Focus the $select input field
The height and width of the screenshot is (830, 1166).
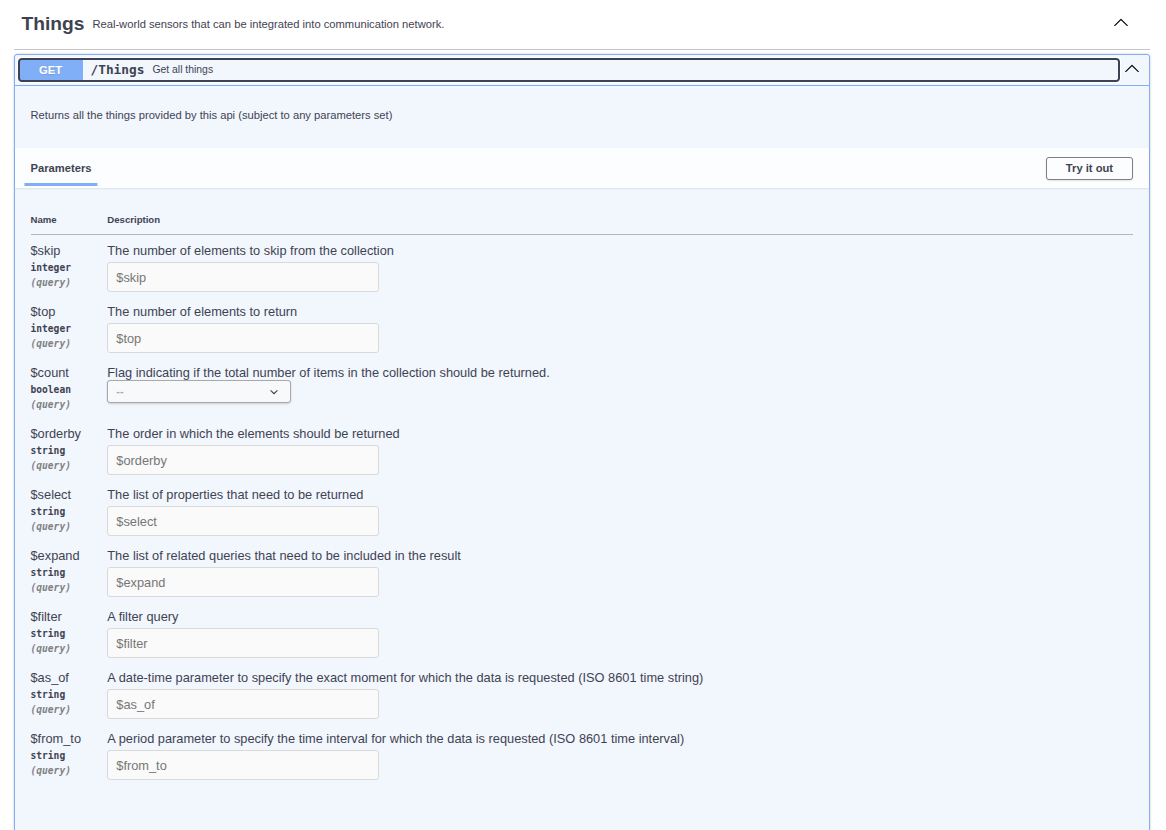pos(242,521)
